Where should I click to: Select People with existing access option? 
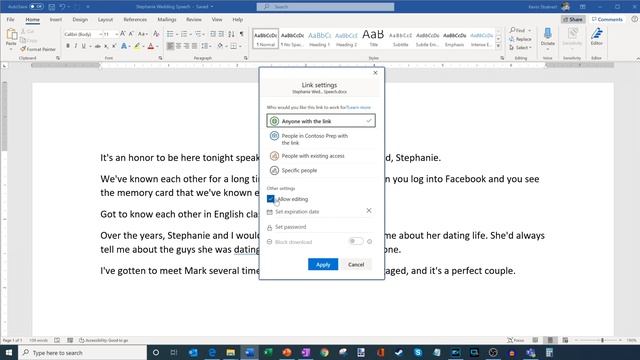[321, 156]
